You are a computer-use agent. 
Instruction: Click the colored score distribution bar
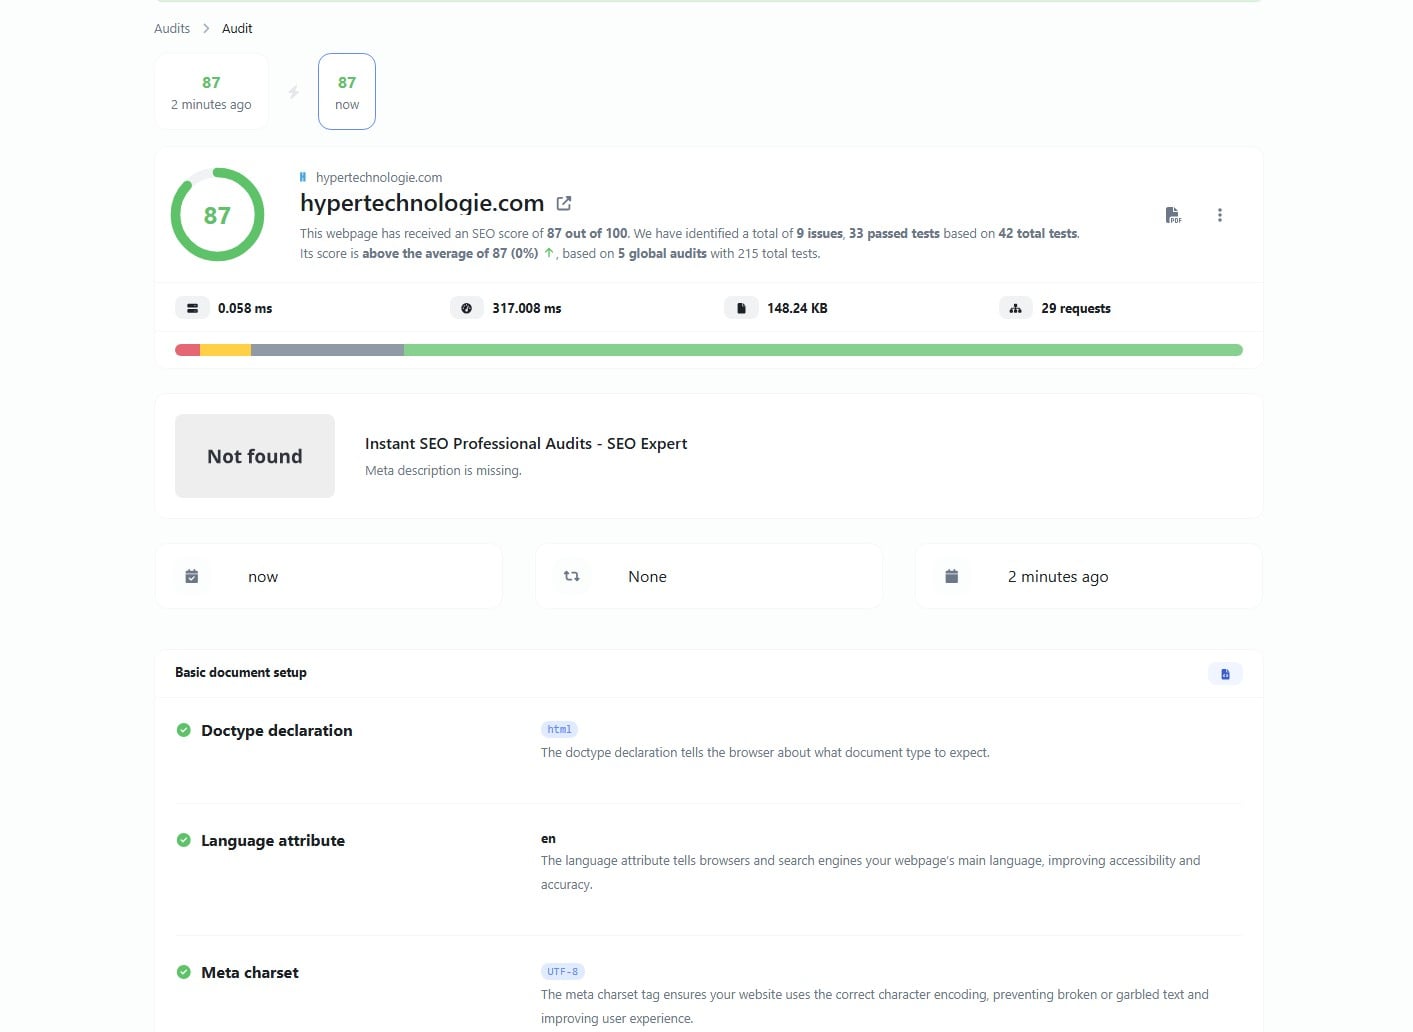tap(708, 349)
